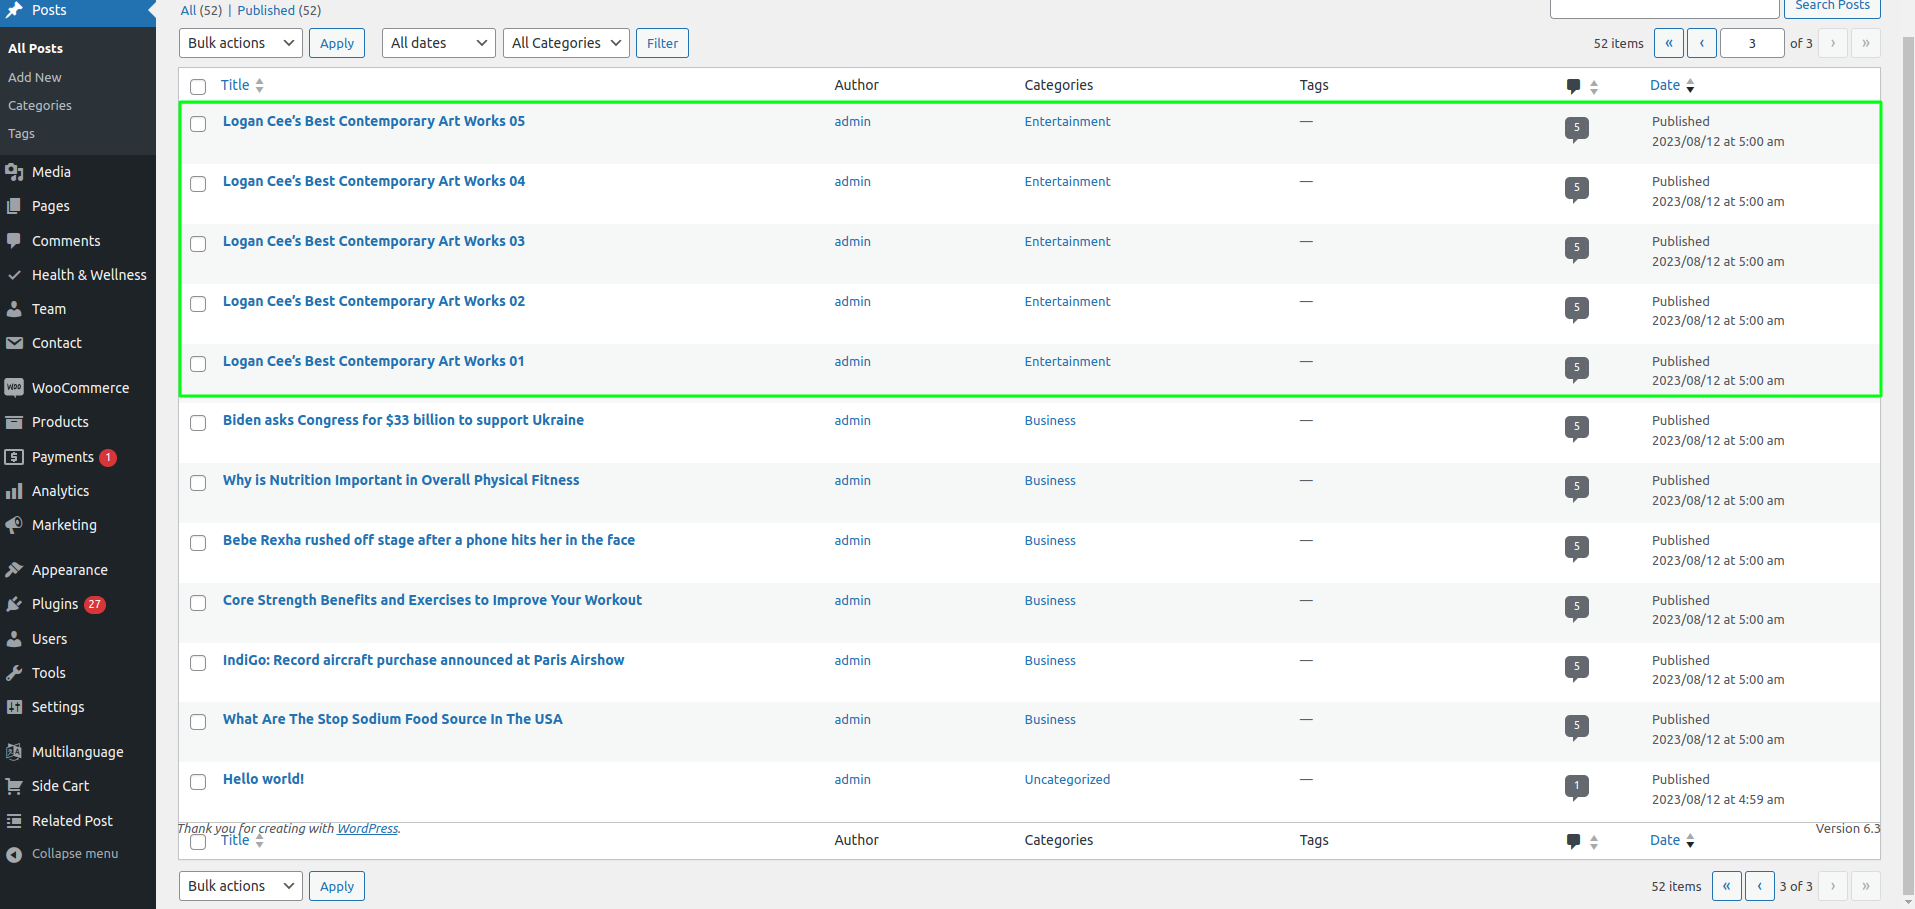Click the Filter button
Image resolution: width=1915 pixels, height=909 pixels.
click(662, 43)
